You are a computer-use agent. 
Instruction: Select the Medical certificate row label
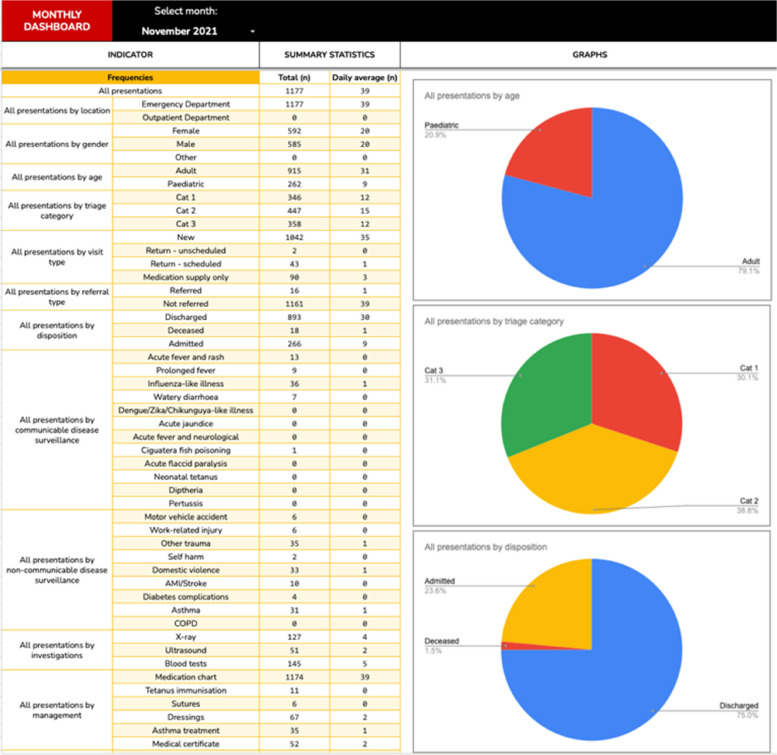coord(186,744)
